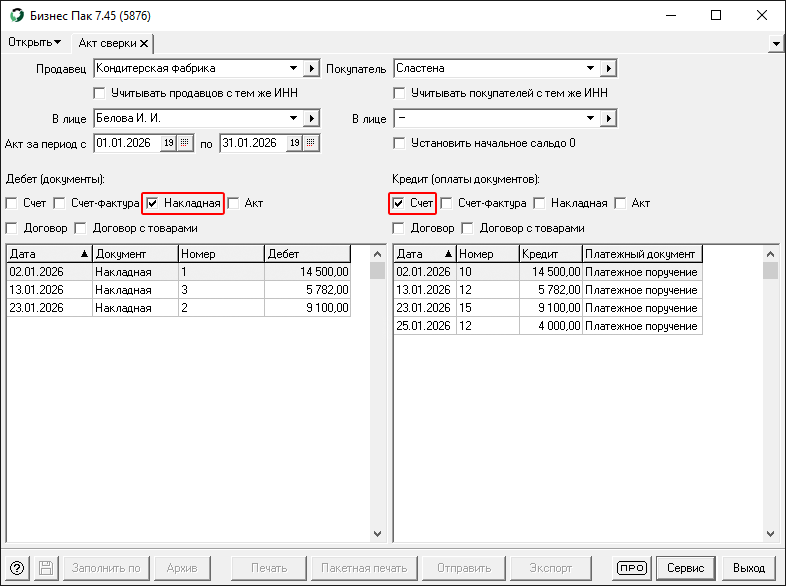
Task: Click the arrow button beside Продавец field
Action: [311, 68]
